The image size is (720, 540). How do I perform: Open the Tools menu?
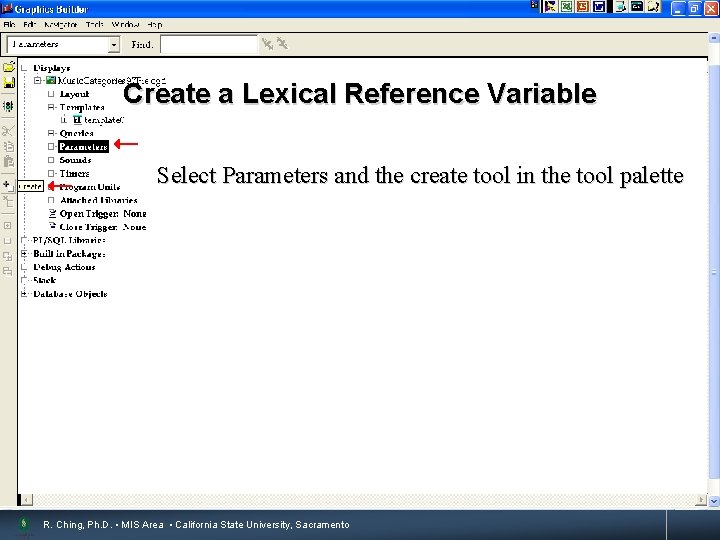pyautogui.click(x=94, y=24)
